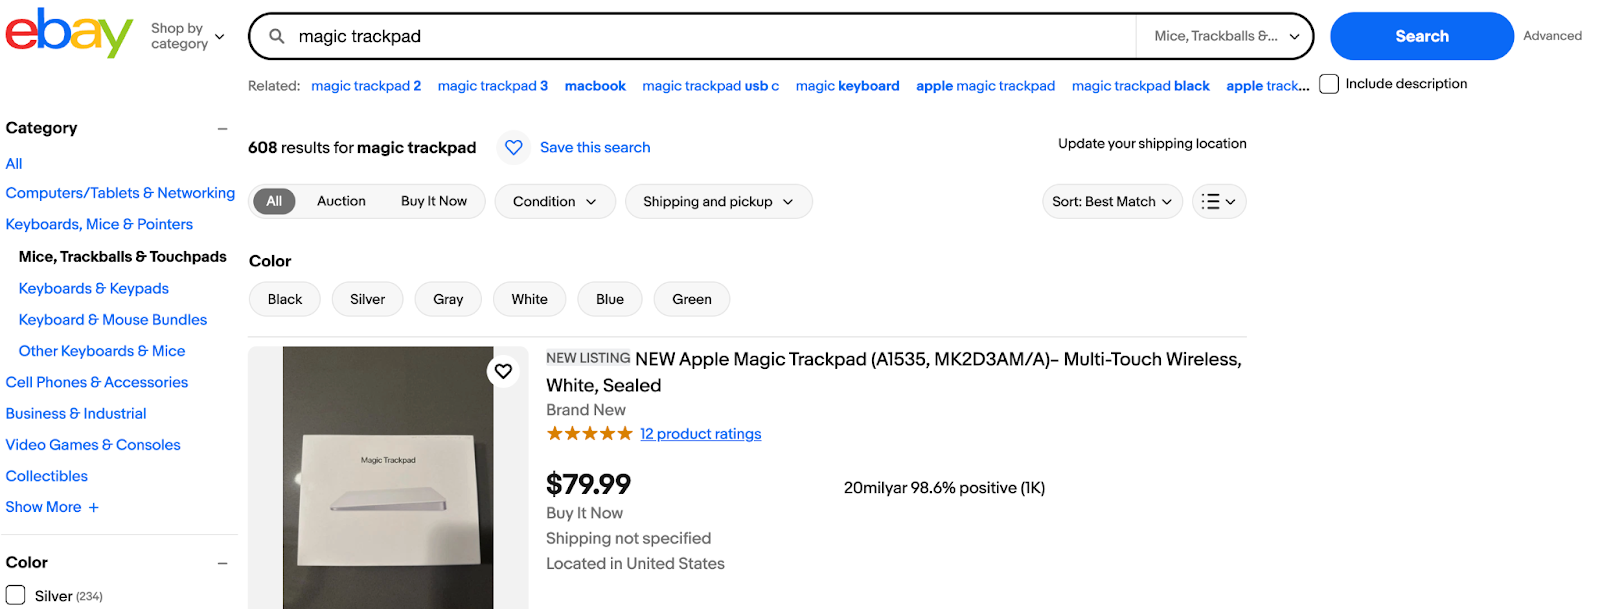Click the eBay logo
Viewport: 1600px width, 609px height.
[68, 34]
